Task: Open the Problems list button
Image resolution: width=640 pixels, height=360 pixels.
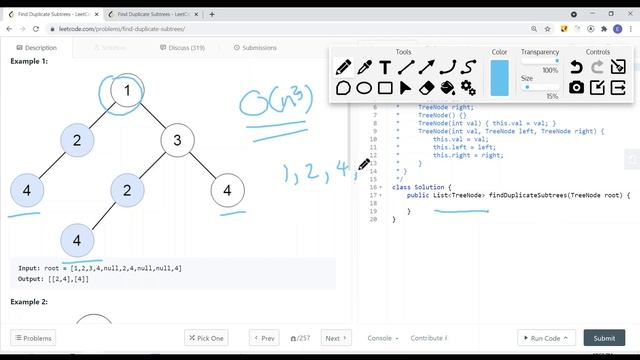Action: point(33,338)
